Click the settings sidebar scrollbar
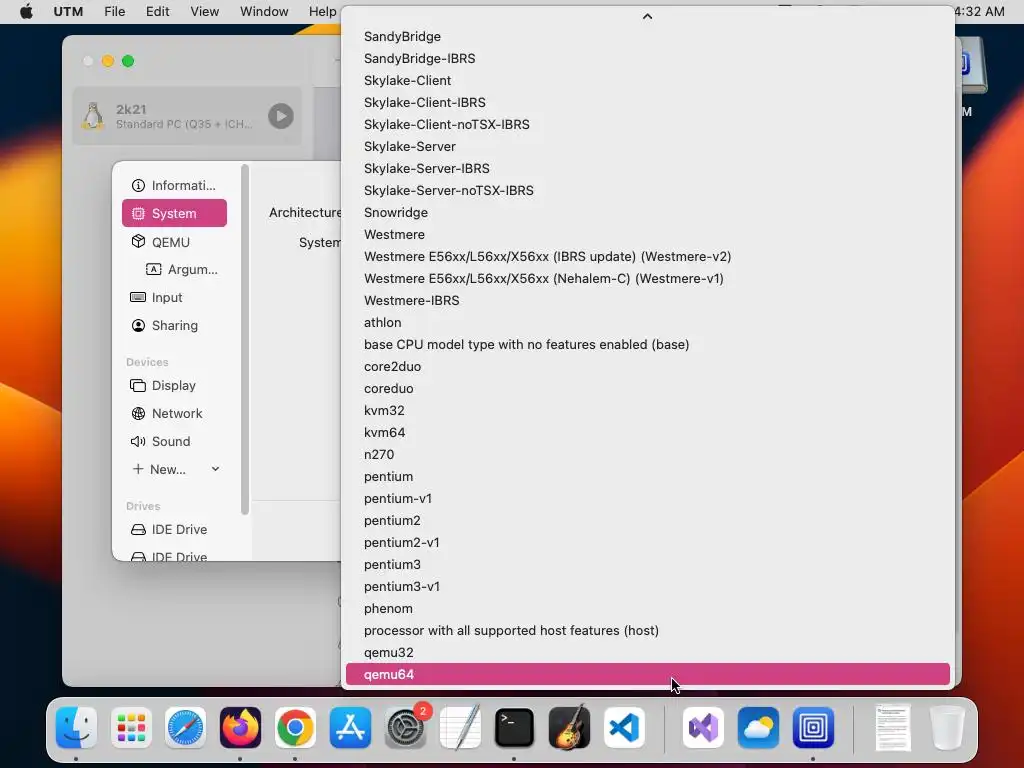The width and height of the screenshot is (1024, 768). [x=245, y=340]
